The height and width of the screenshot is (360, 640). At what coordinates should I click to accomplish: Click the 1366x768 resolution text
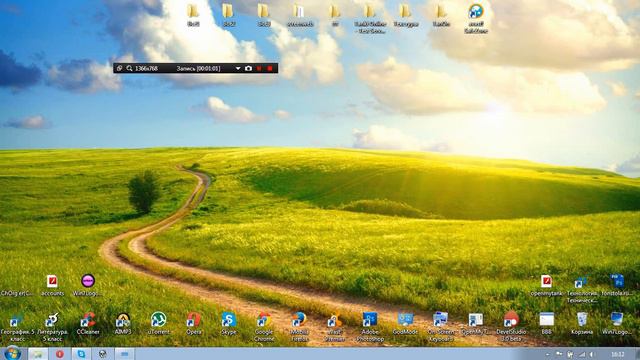point(146,69)
